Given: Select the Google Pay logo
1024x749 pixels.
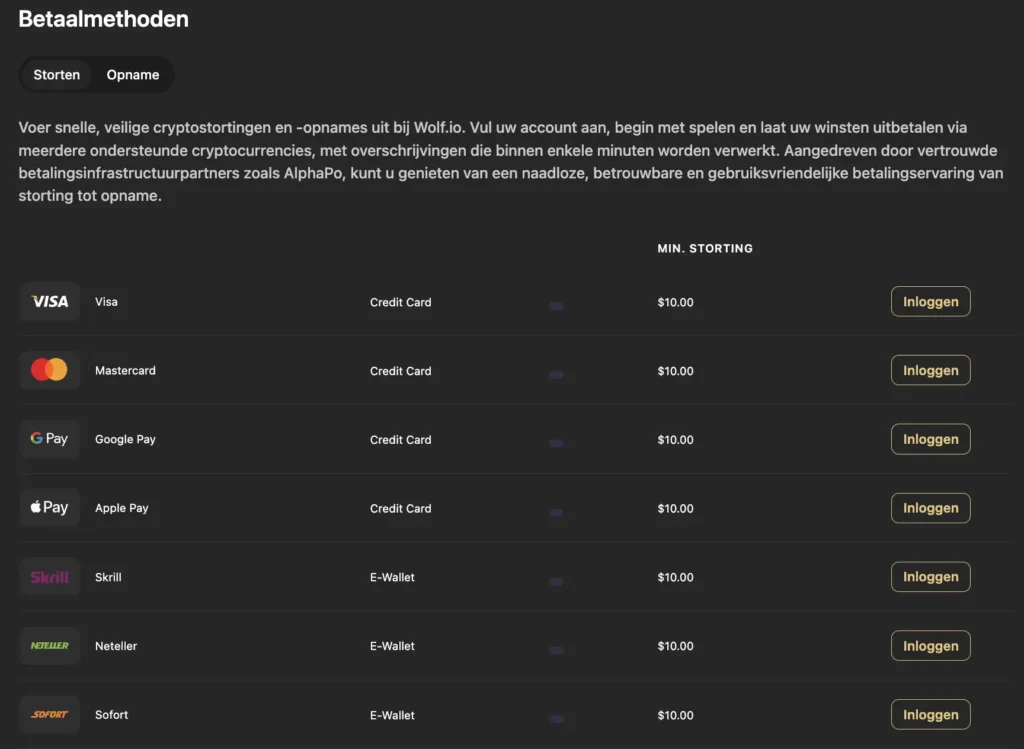Looking at the screenshot, I should (x=50, y=439).
